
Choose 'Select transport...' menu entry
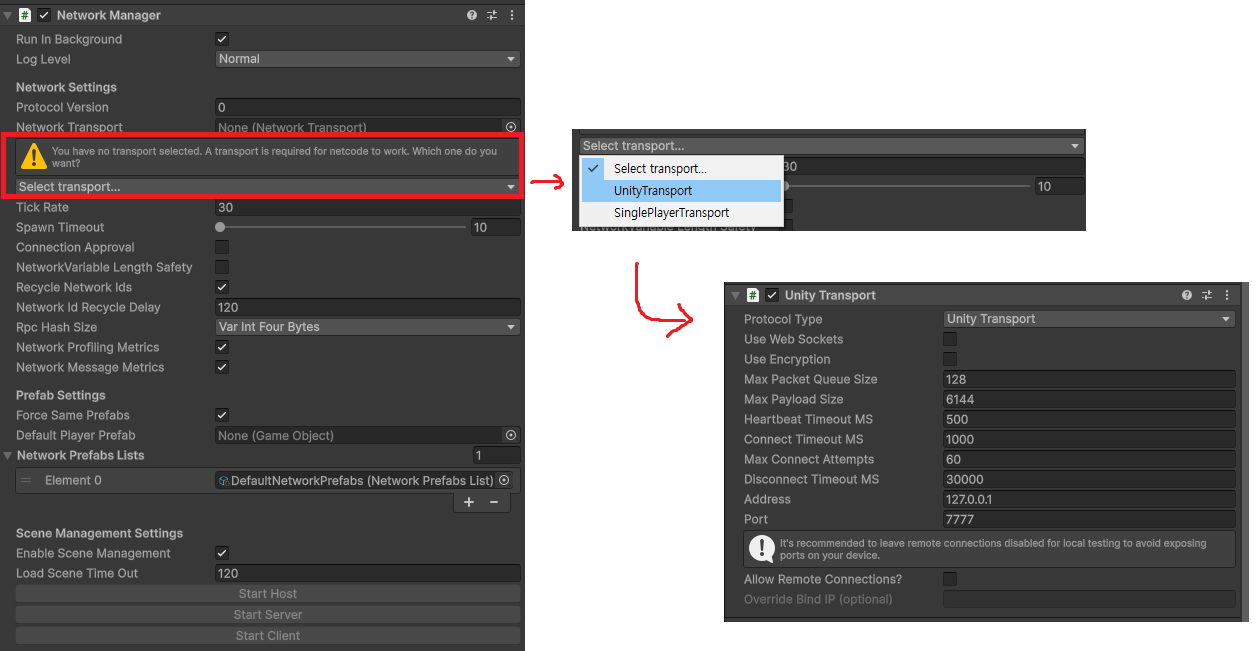(x=681, y=169)
